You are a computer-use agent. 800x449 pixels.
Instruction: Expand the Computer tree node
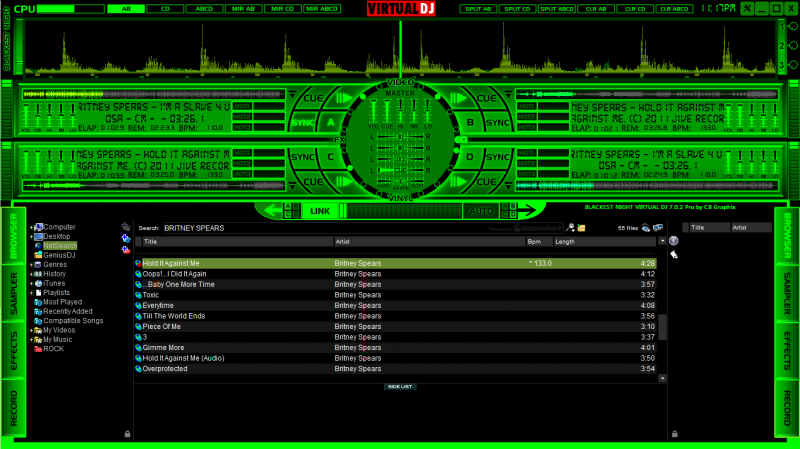click(x=32, y=228)
